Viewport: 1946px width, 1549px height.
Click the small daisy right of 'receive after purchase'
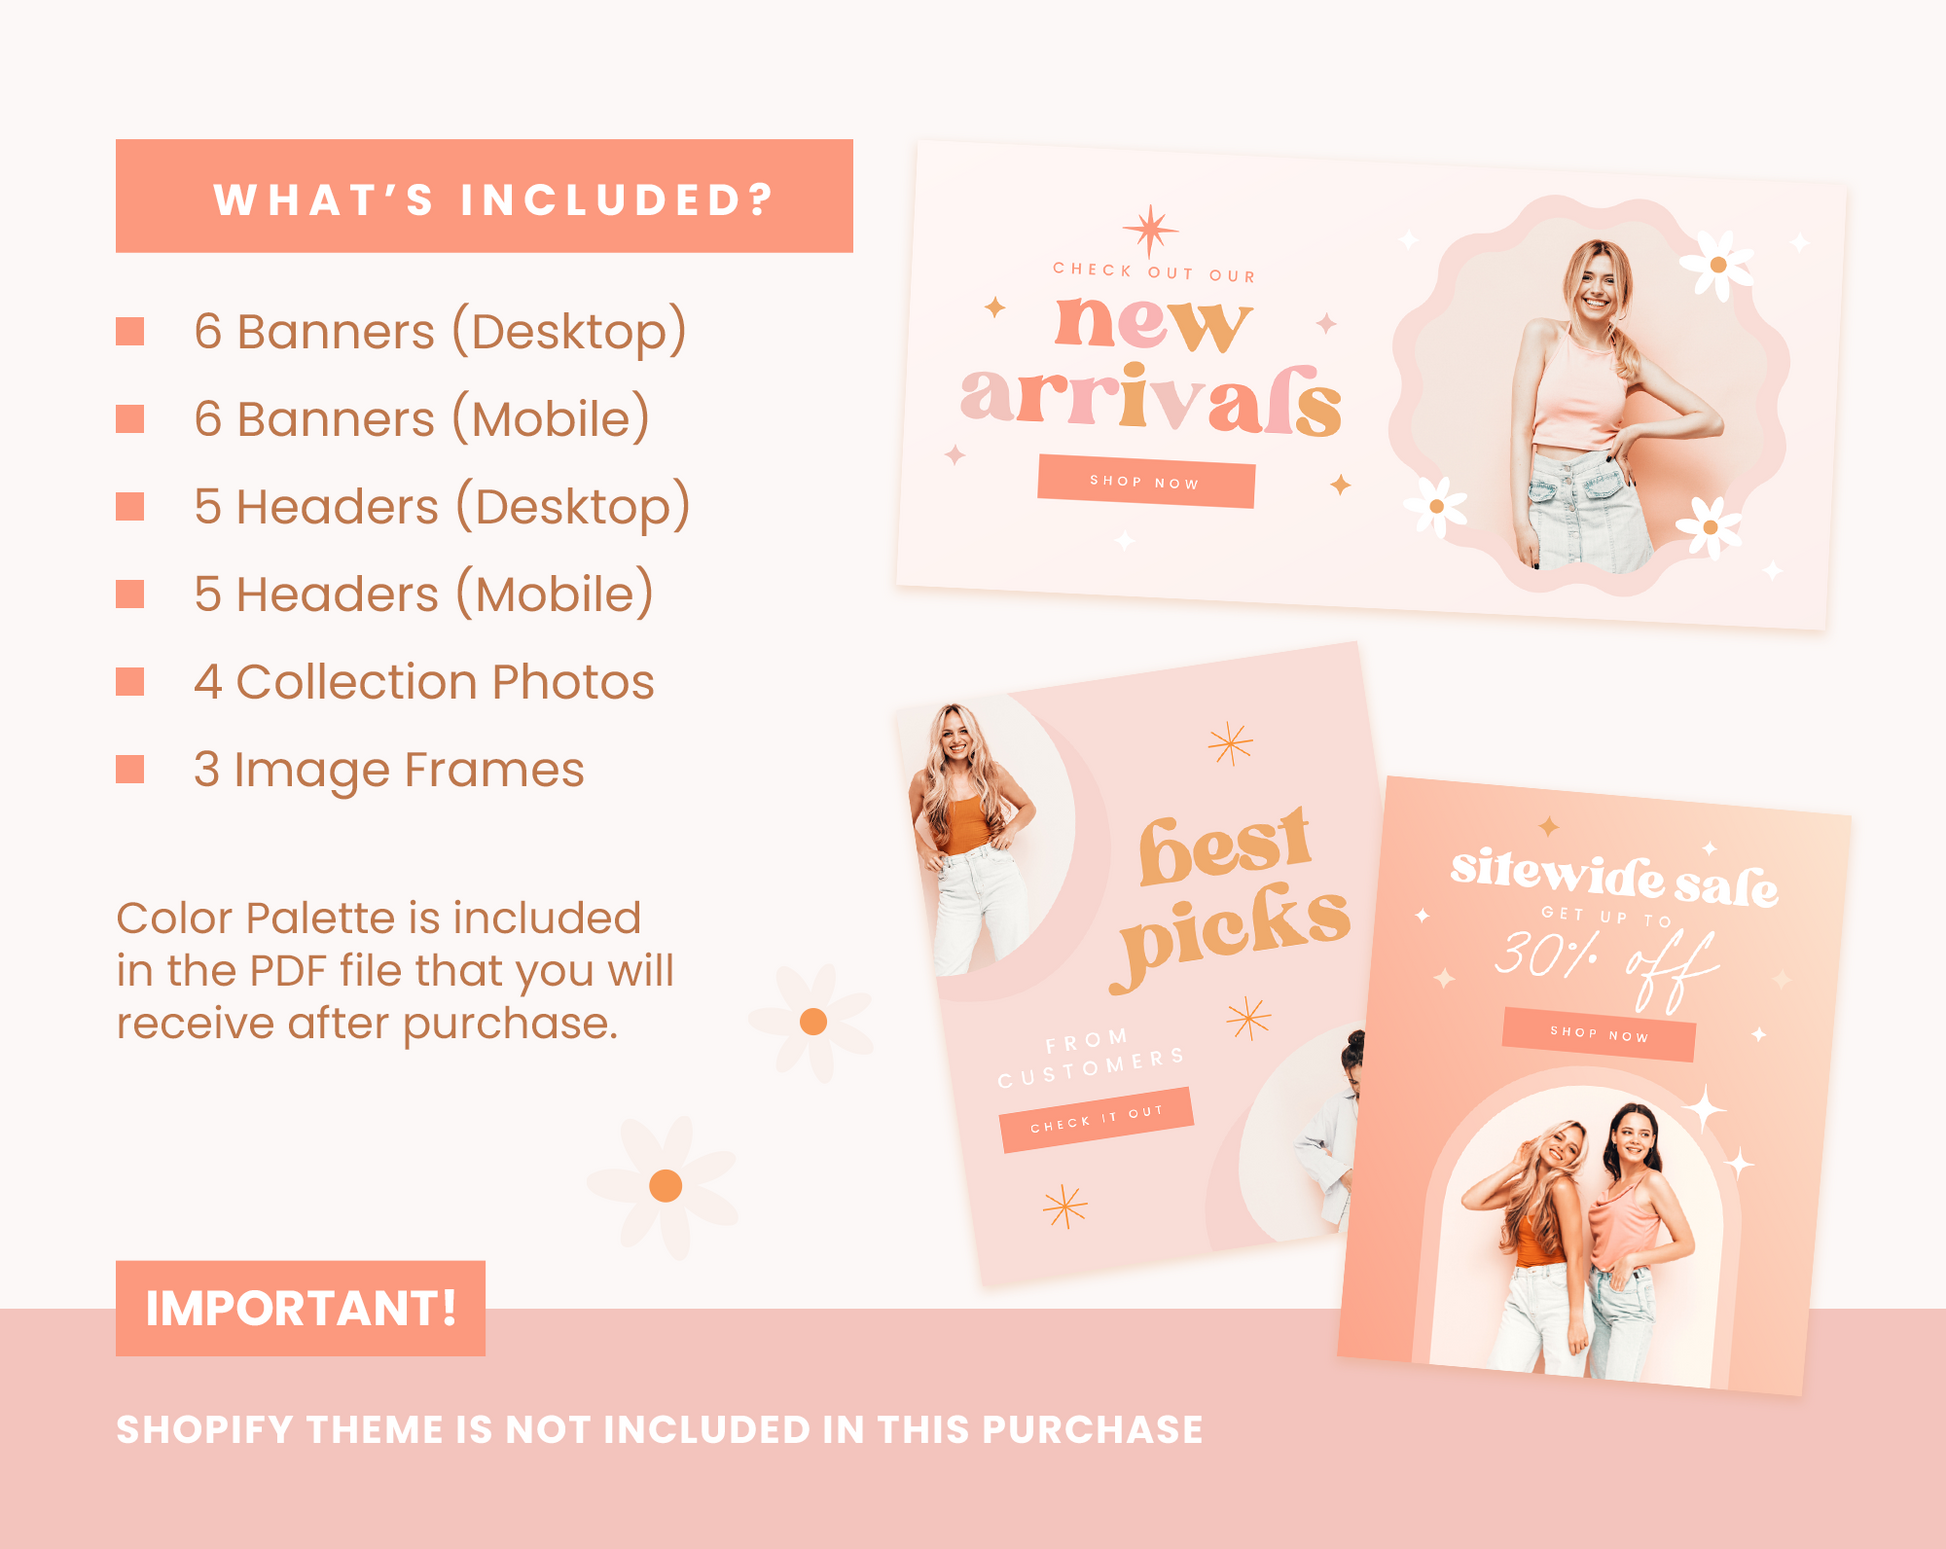(812, 1021)
